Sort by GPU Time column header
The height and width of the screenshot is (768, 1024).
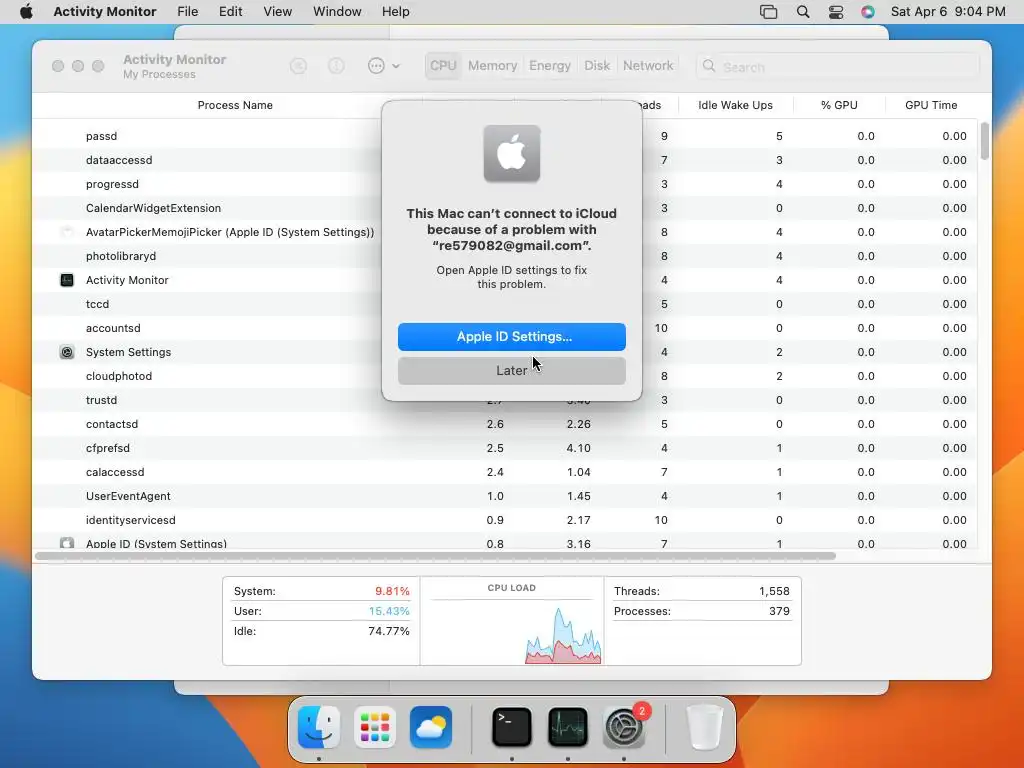(931, 105)
